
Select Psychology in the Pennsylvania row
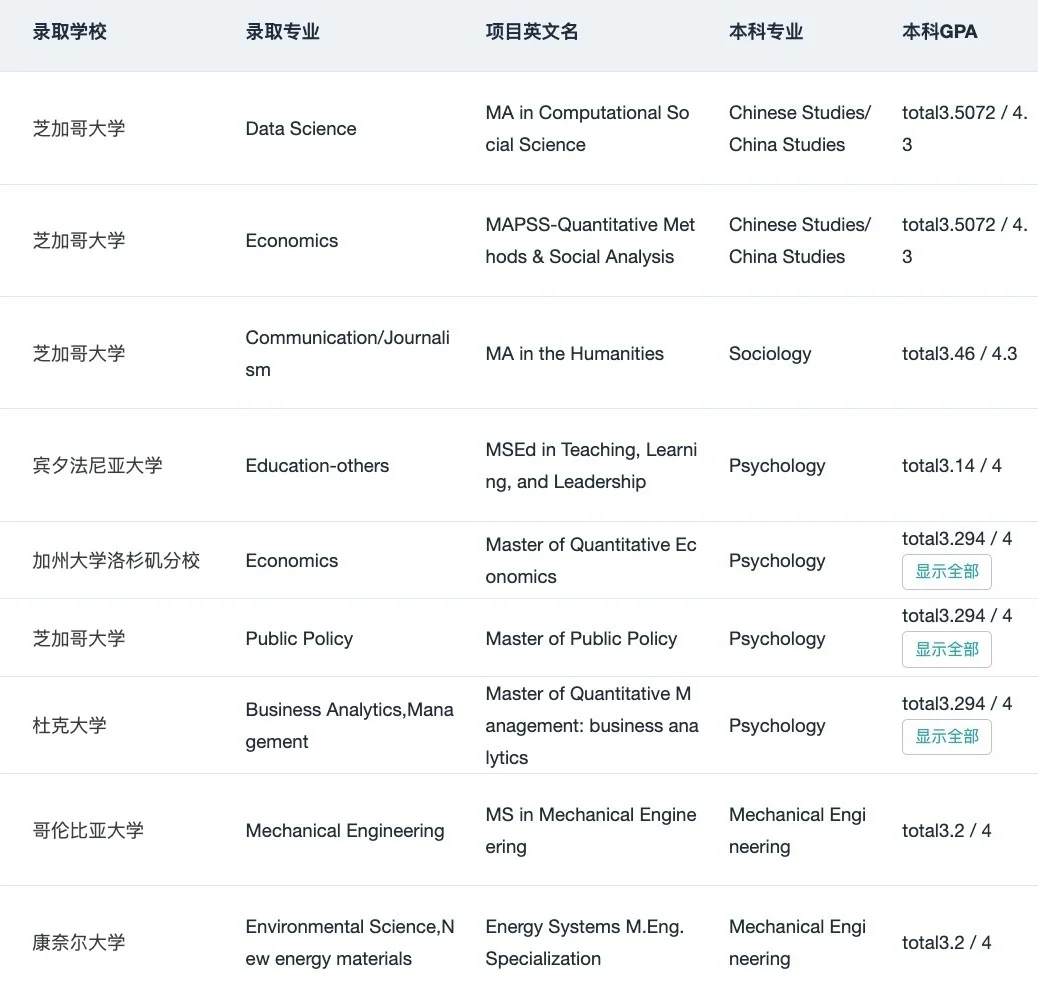coord(777,466)
